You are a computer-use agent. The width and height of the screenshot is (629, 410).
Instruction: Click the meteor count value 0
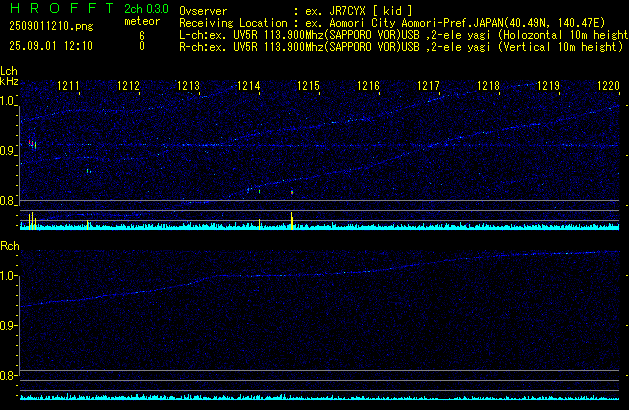tap(142, 46)
